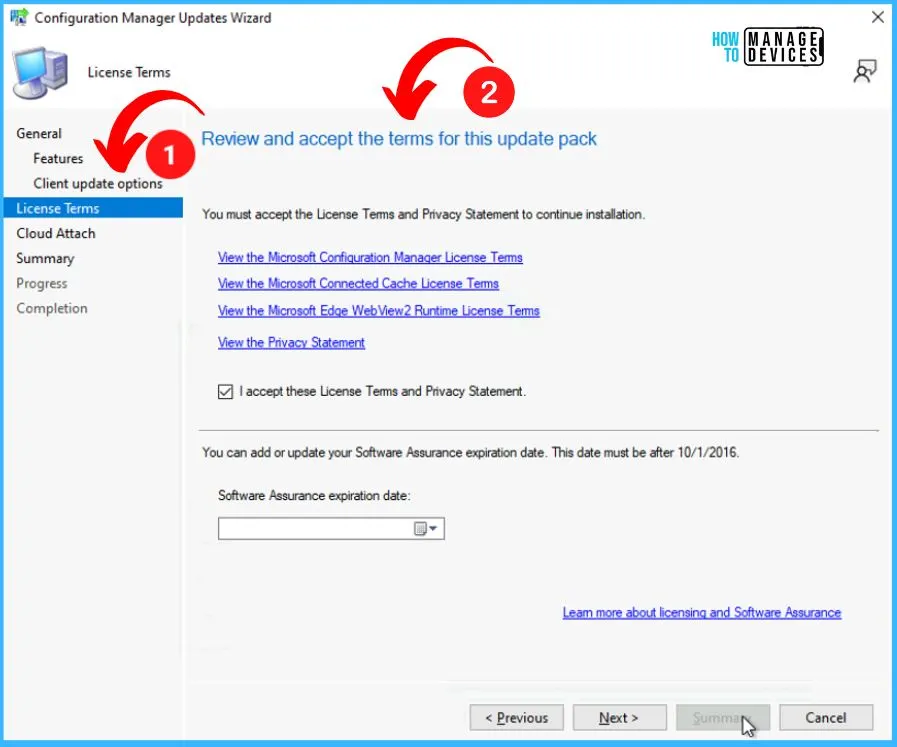897x747 pixels.
Task: Cancel the updates wizard
Action: [826, 717]
